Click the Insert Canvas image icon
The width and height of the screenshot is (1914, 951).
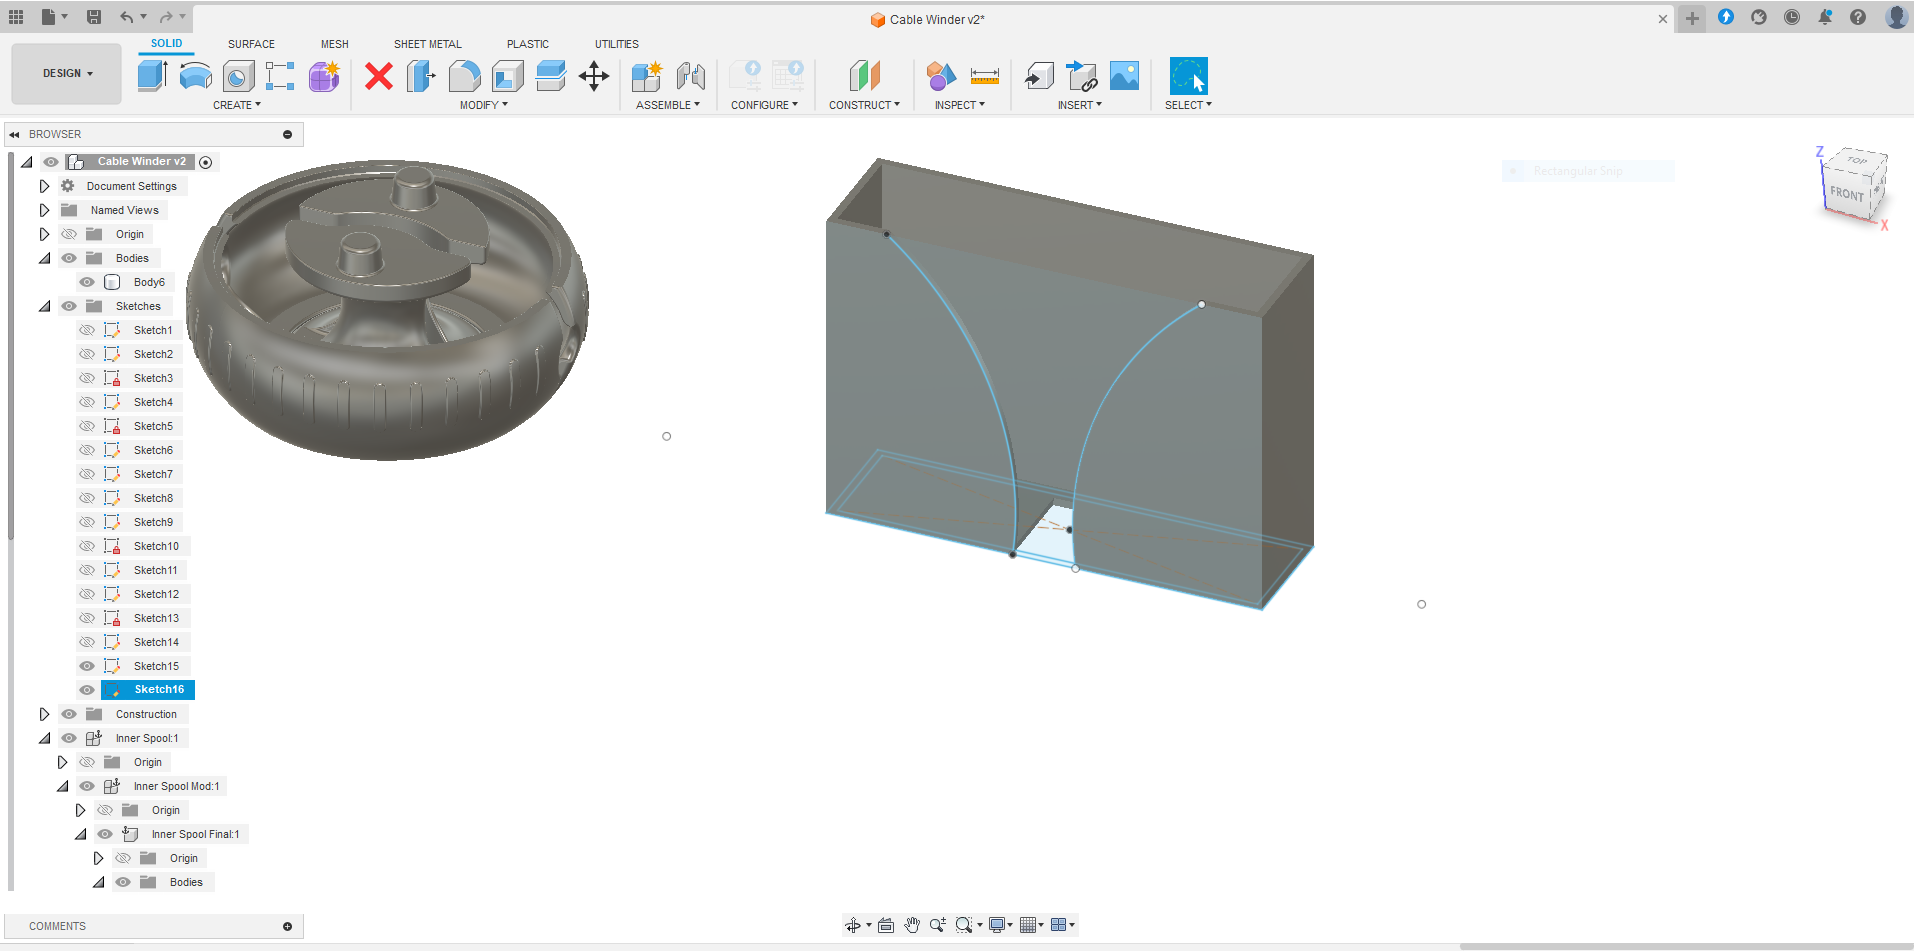[1125, 76]
